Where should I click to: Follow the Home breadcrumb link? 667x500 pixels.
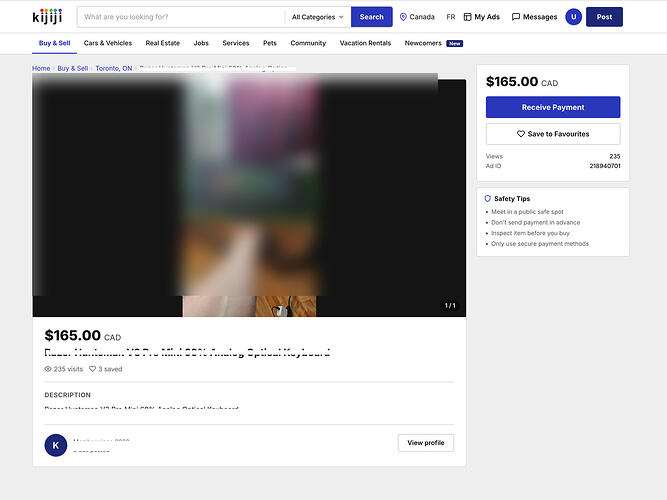click(41, 68)
